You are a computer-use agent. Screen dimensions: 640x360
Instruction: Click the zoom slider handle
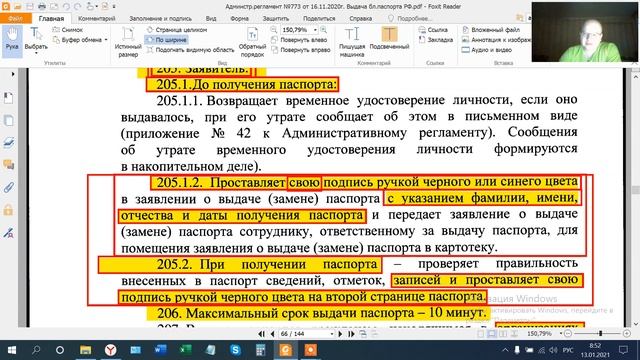[600, 333]
